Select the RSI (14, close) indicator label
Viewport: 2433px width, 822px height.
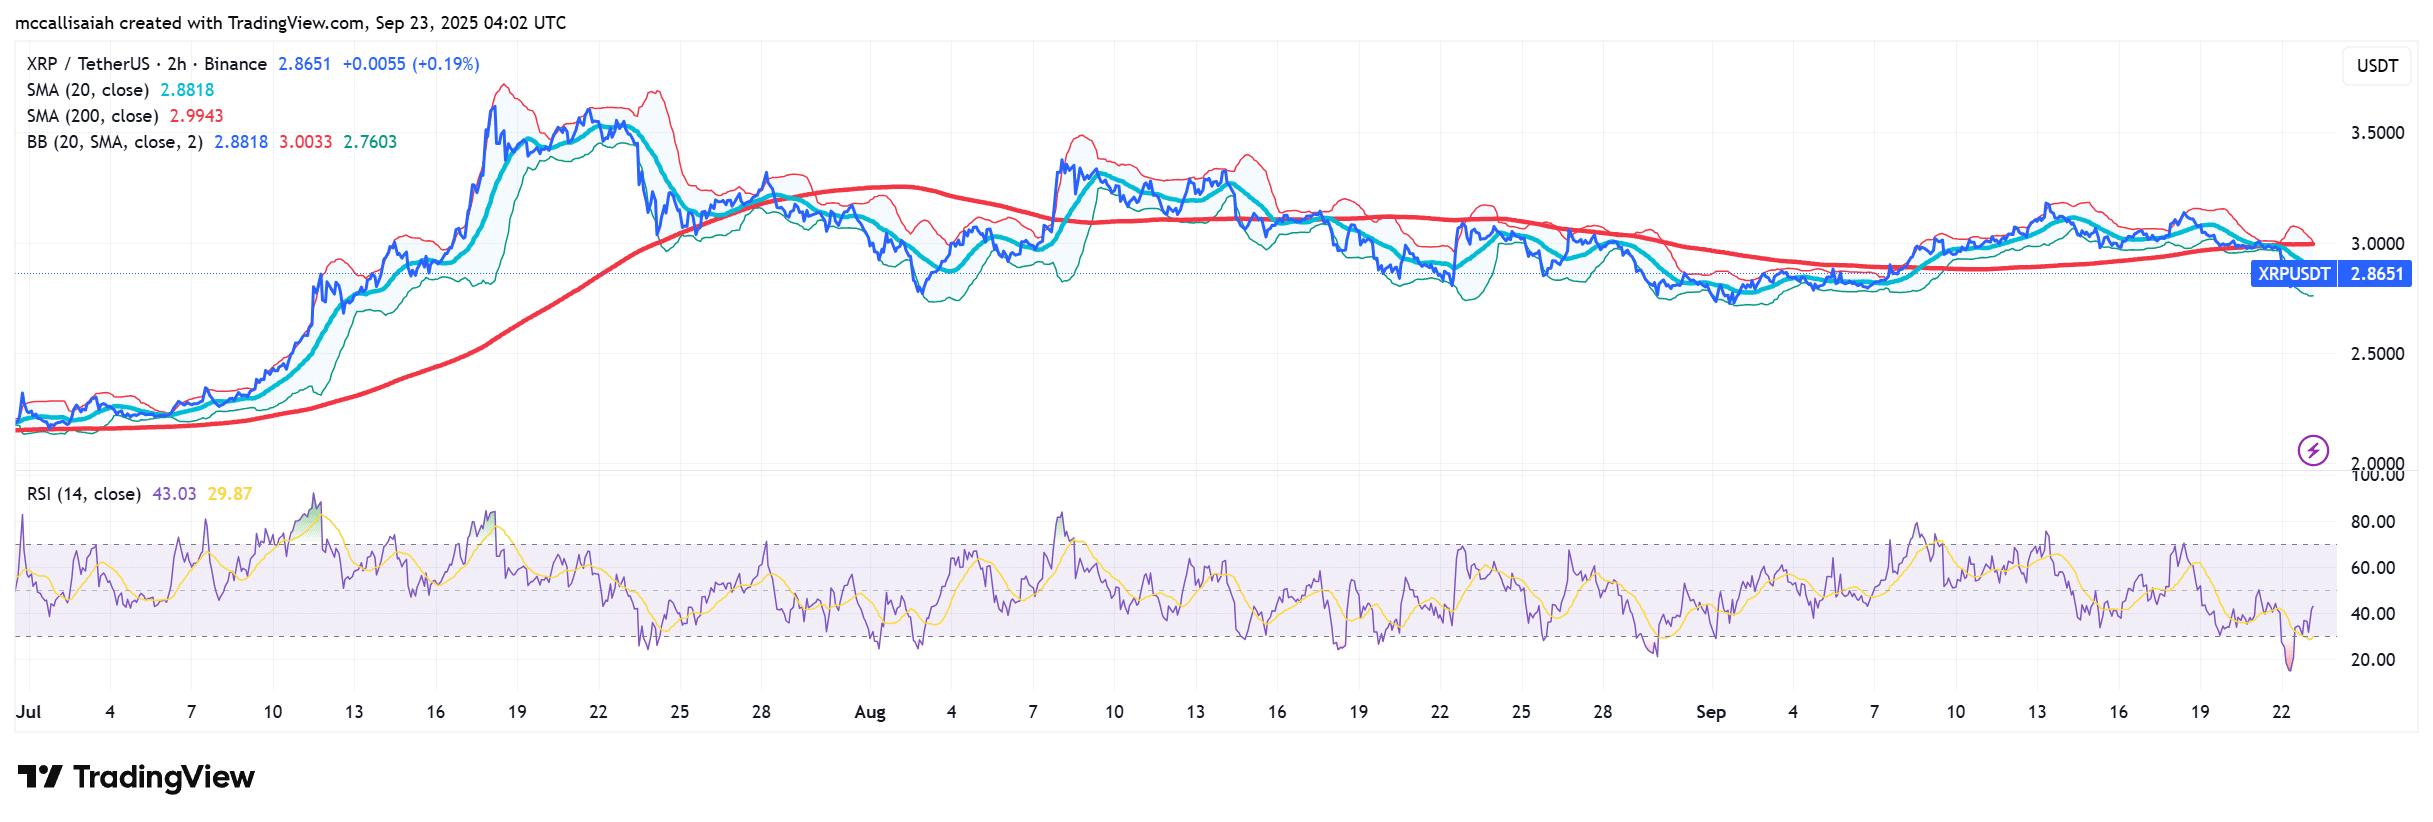click(84, 494)
